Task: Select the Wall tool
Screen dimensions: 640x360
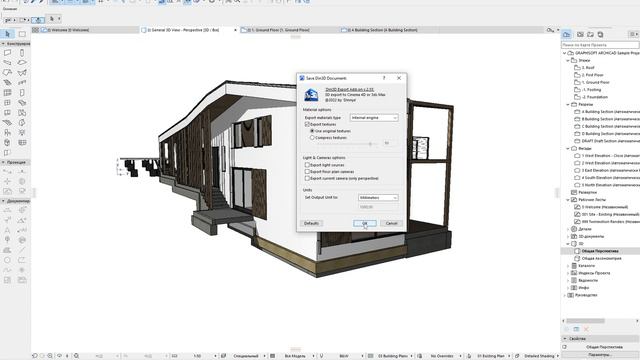Action: (7, 53)
